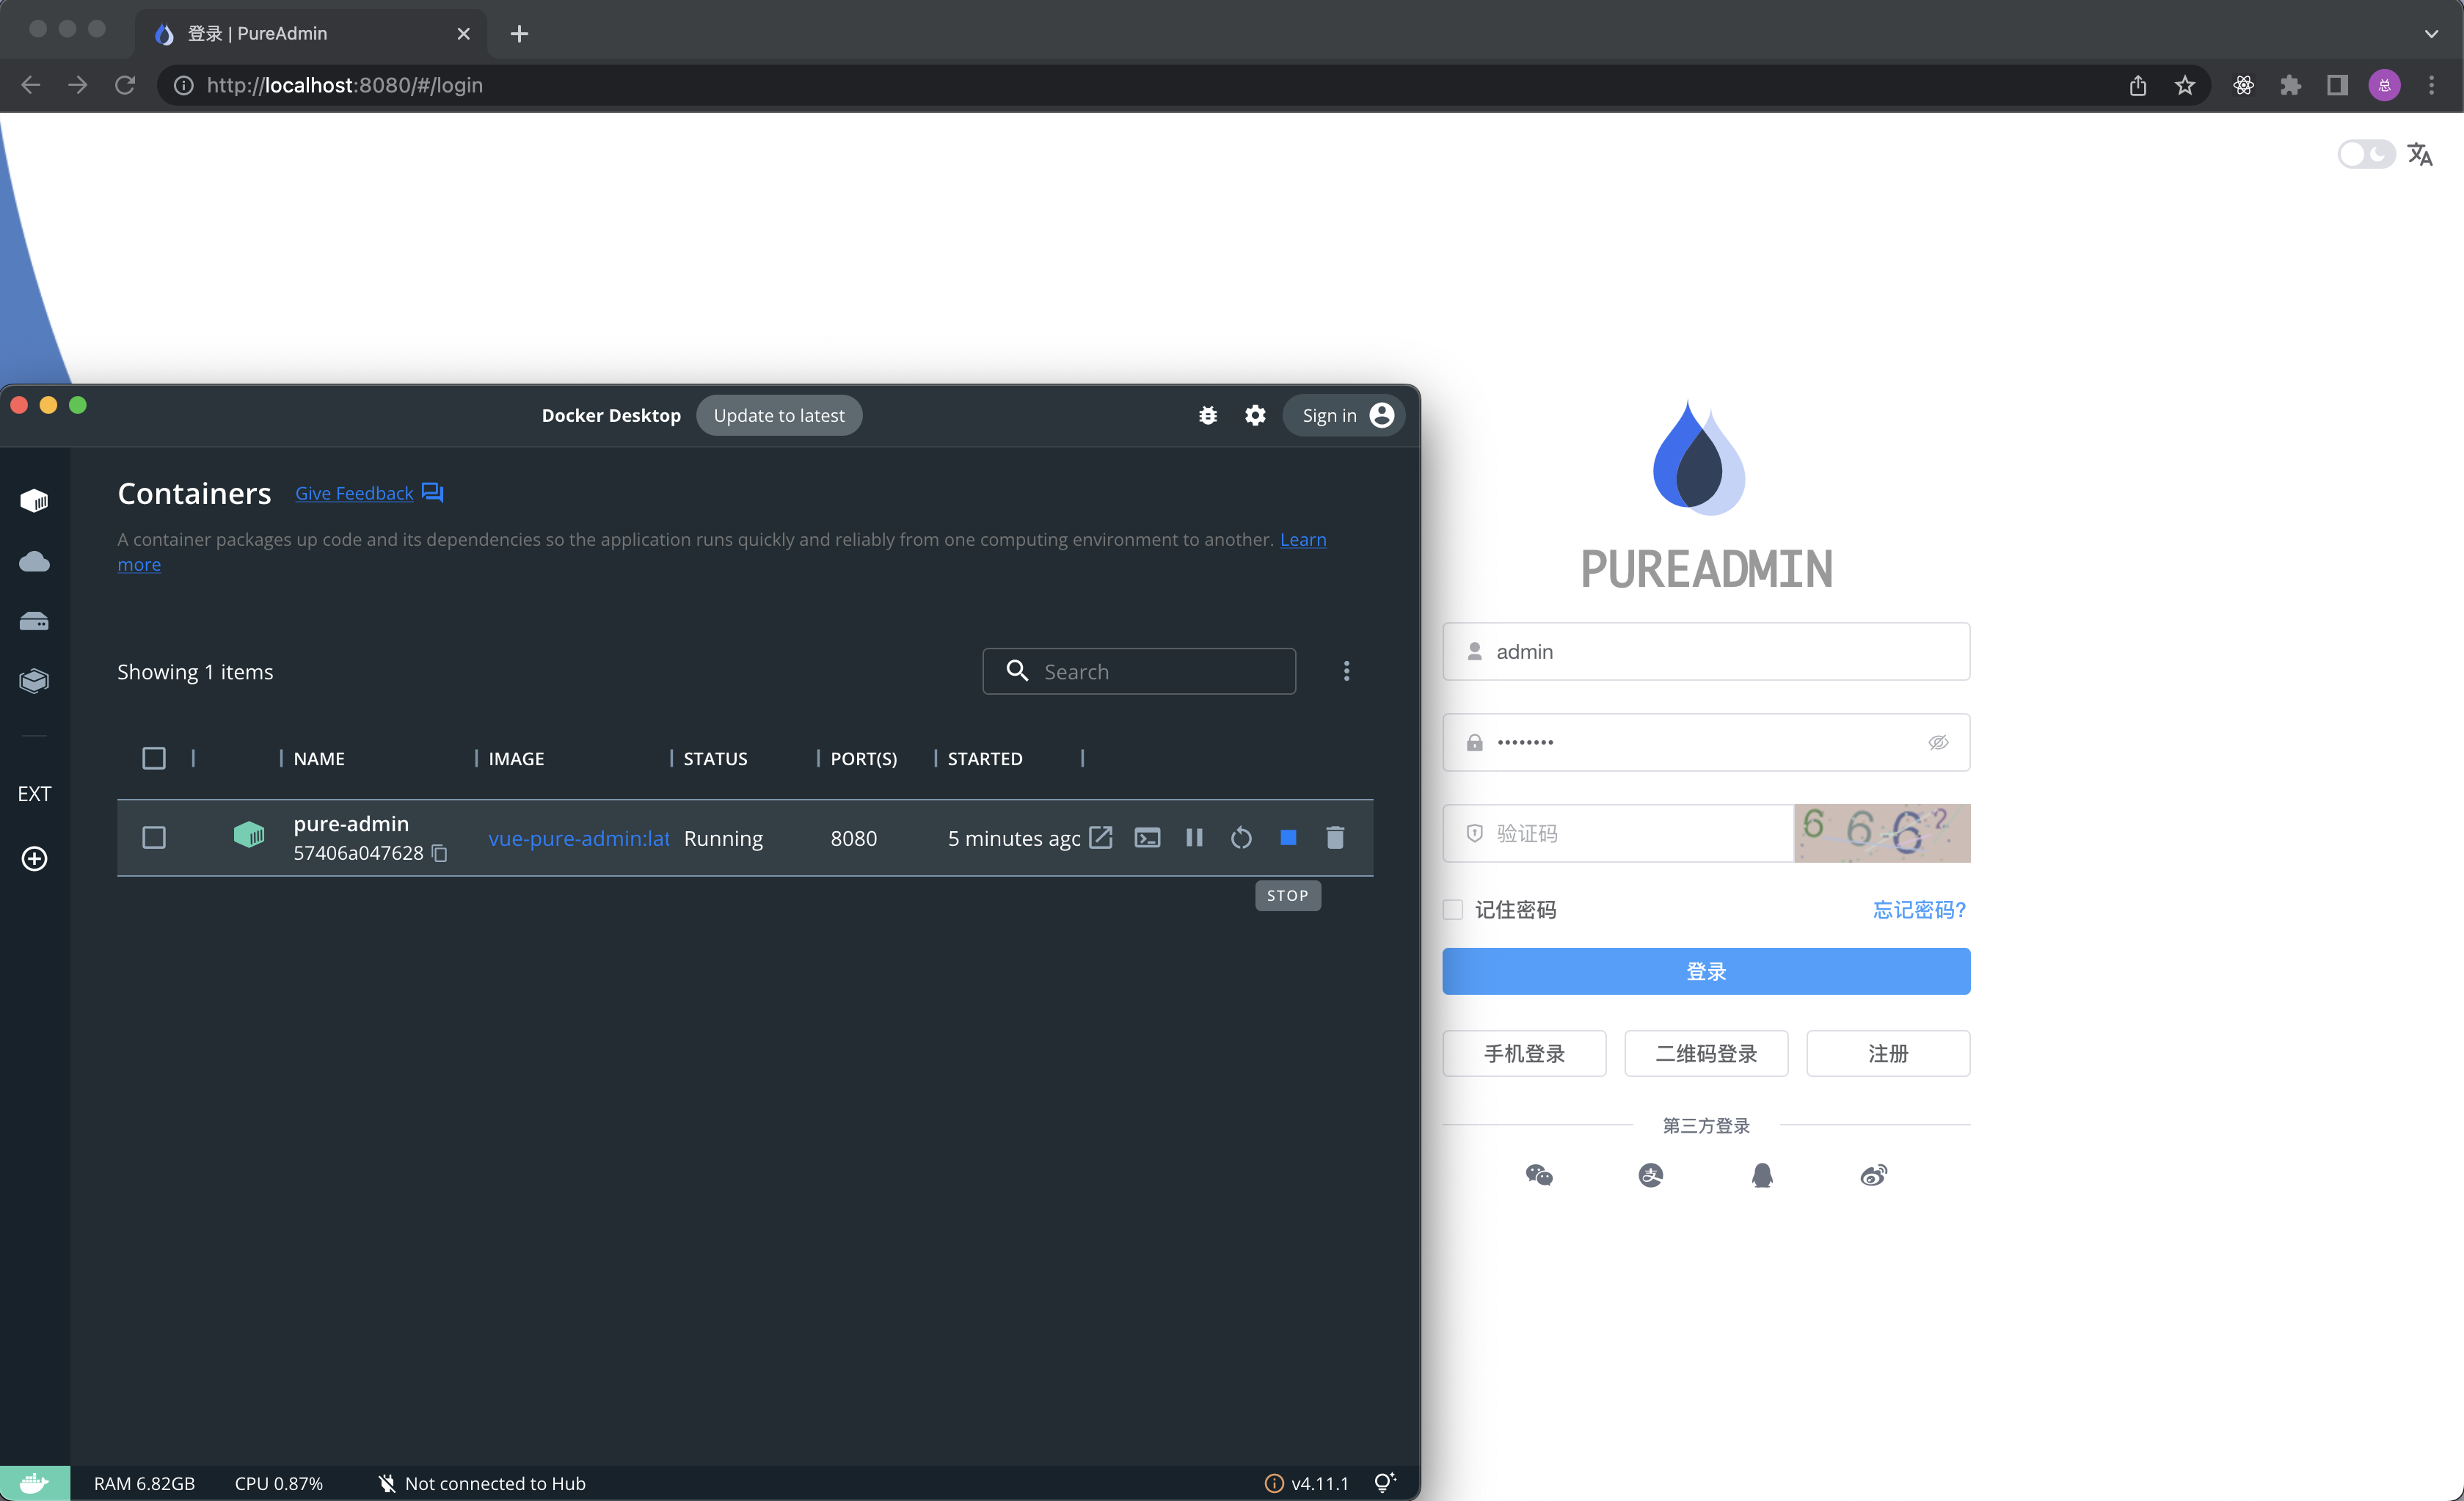Click the containers list overflow menu
2464x1501 pixels.
(1346, 671)
